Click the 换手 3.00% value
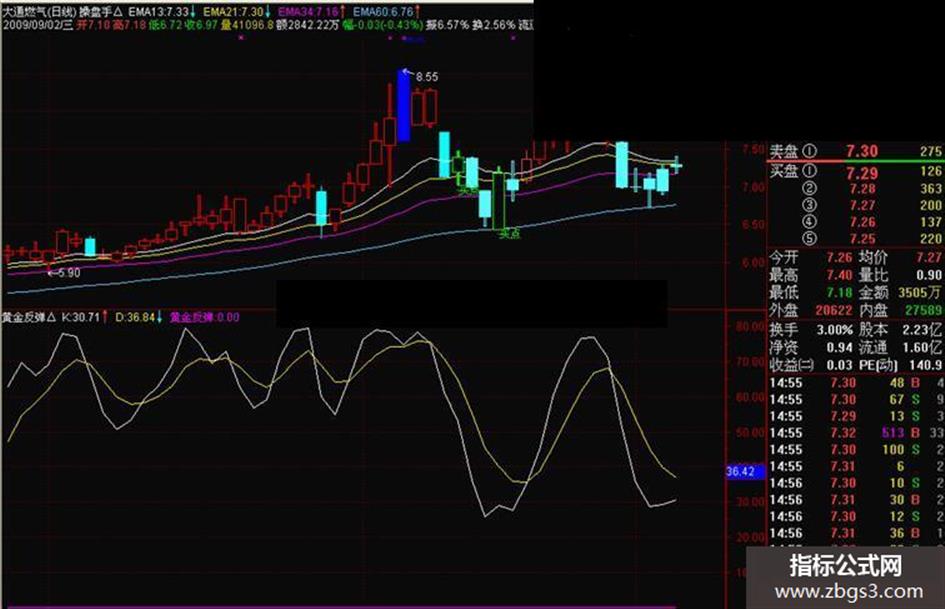945x609 pixels. [835, 330]
